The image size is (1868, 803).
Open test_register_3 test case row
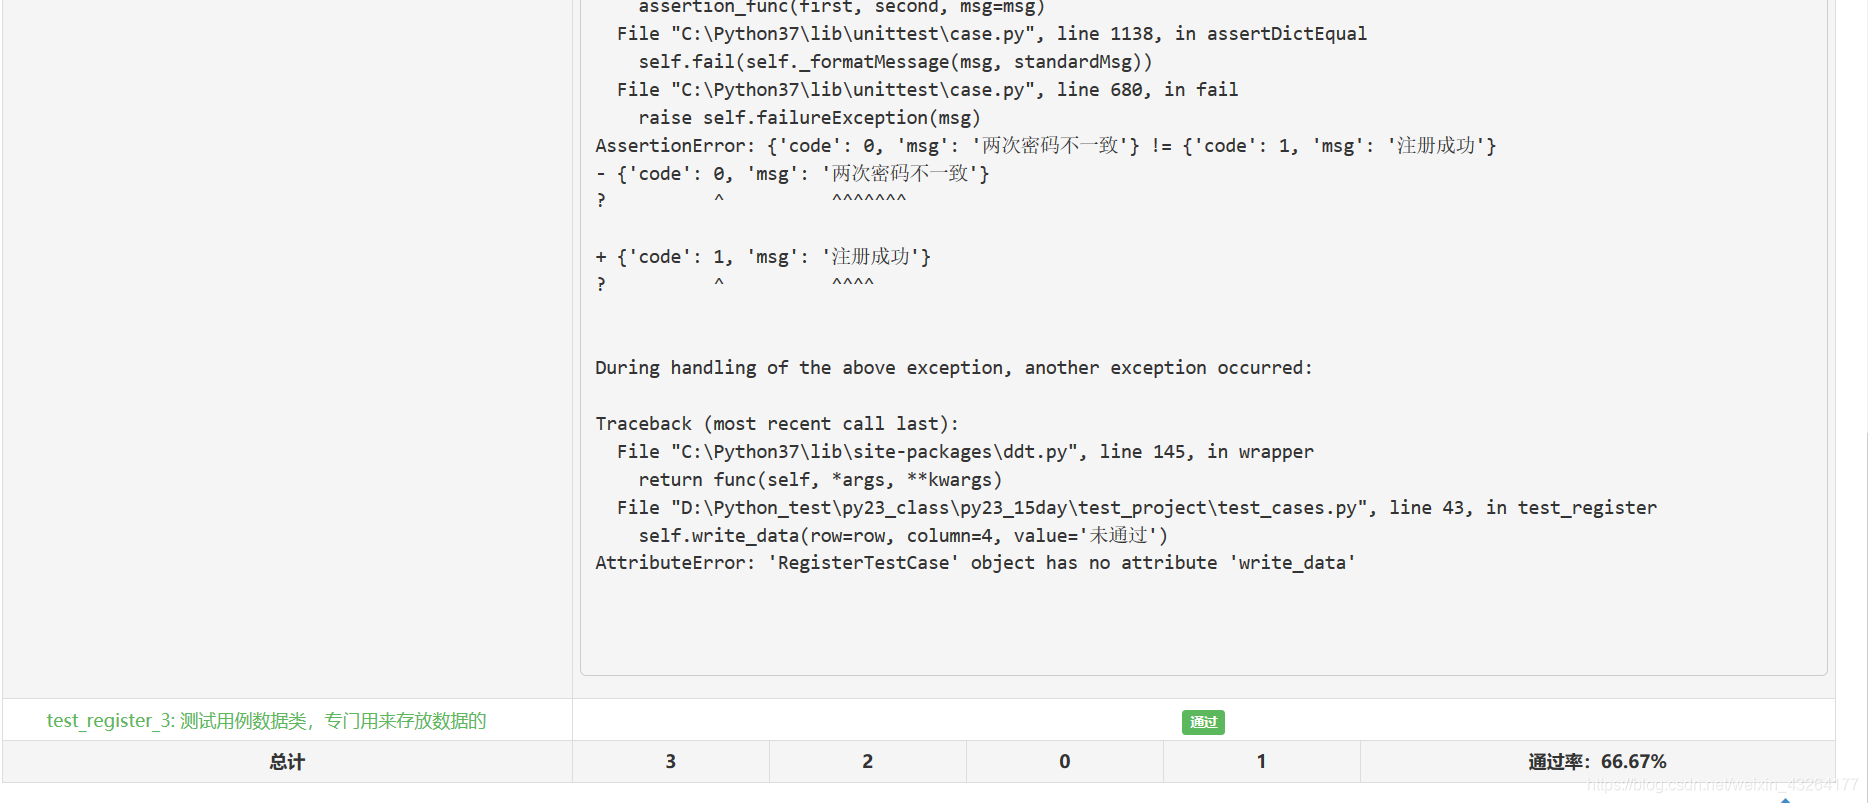pos(266,721)
